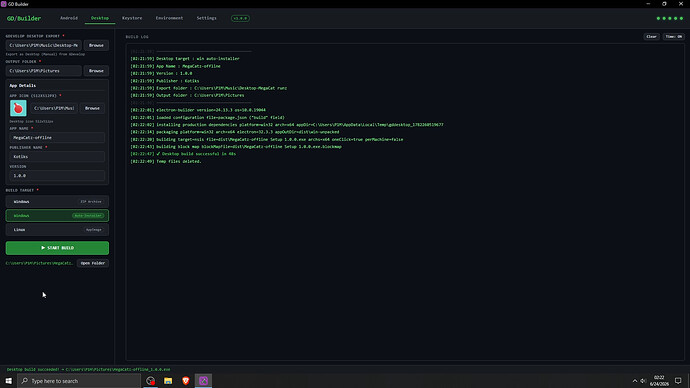Screen dimensions: 690x388
Task: Open File Explorer from the taskbar
Action: click(x=168, y=381)
